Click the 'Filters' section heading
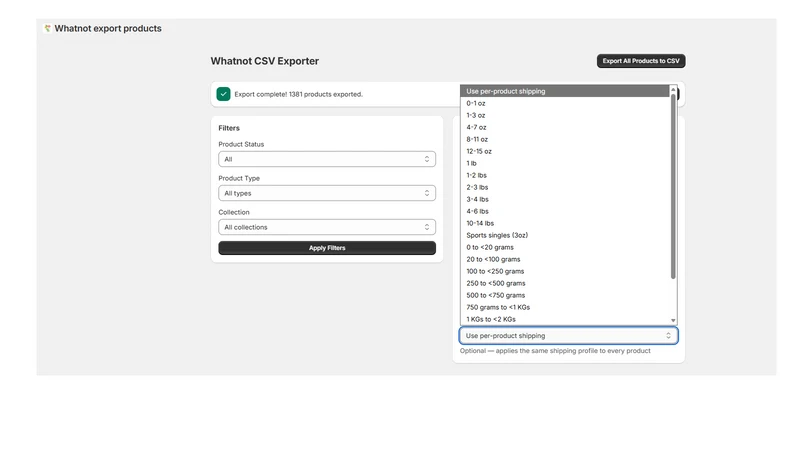 [229, 128]
